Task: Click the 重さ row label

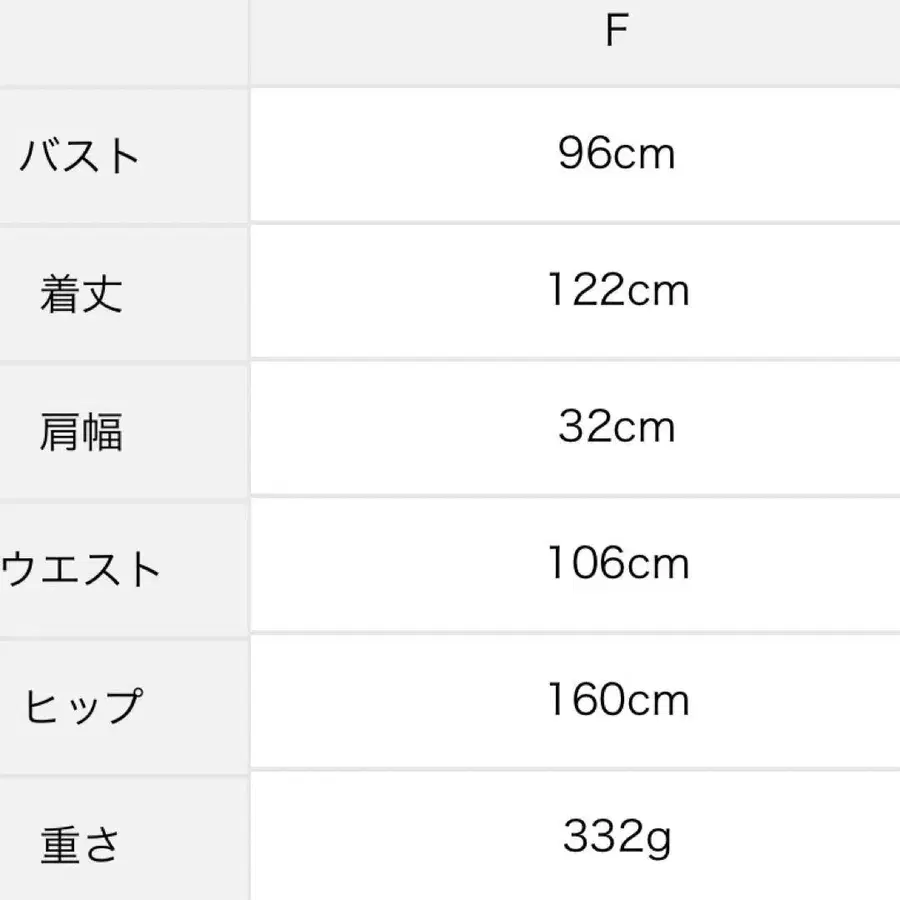Action: coord(80,844)
